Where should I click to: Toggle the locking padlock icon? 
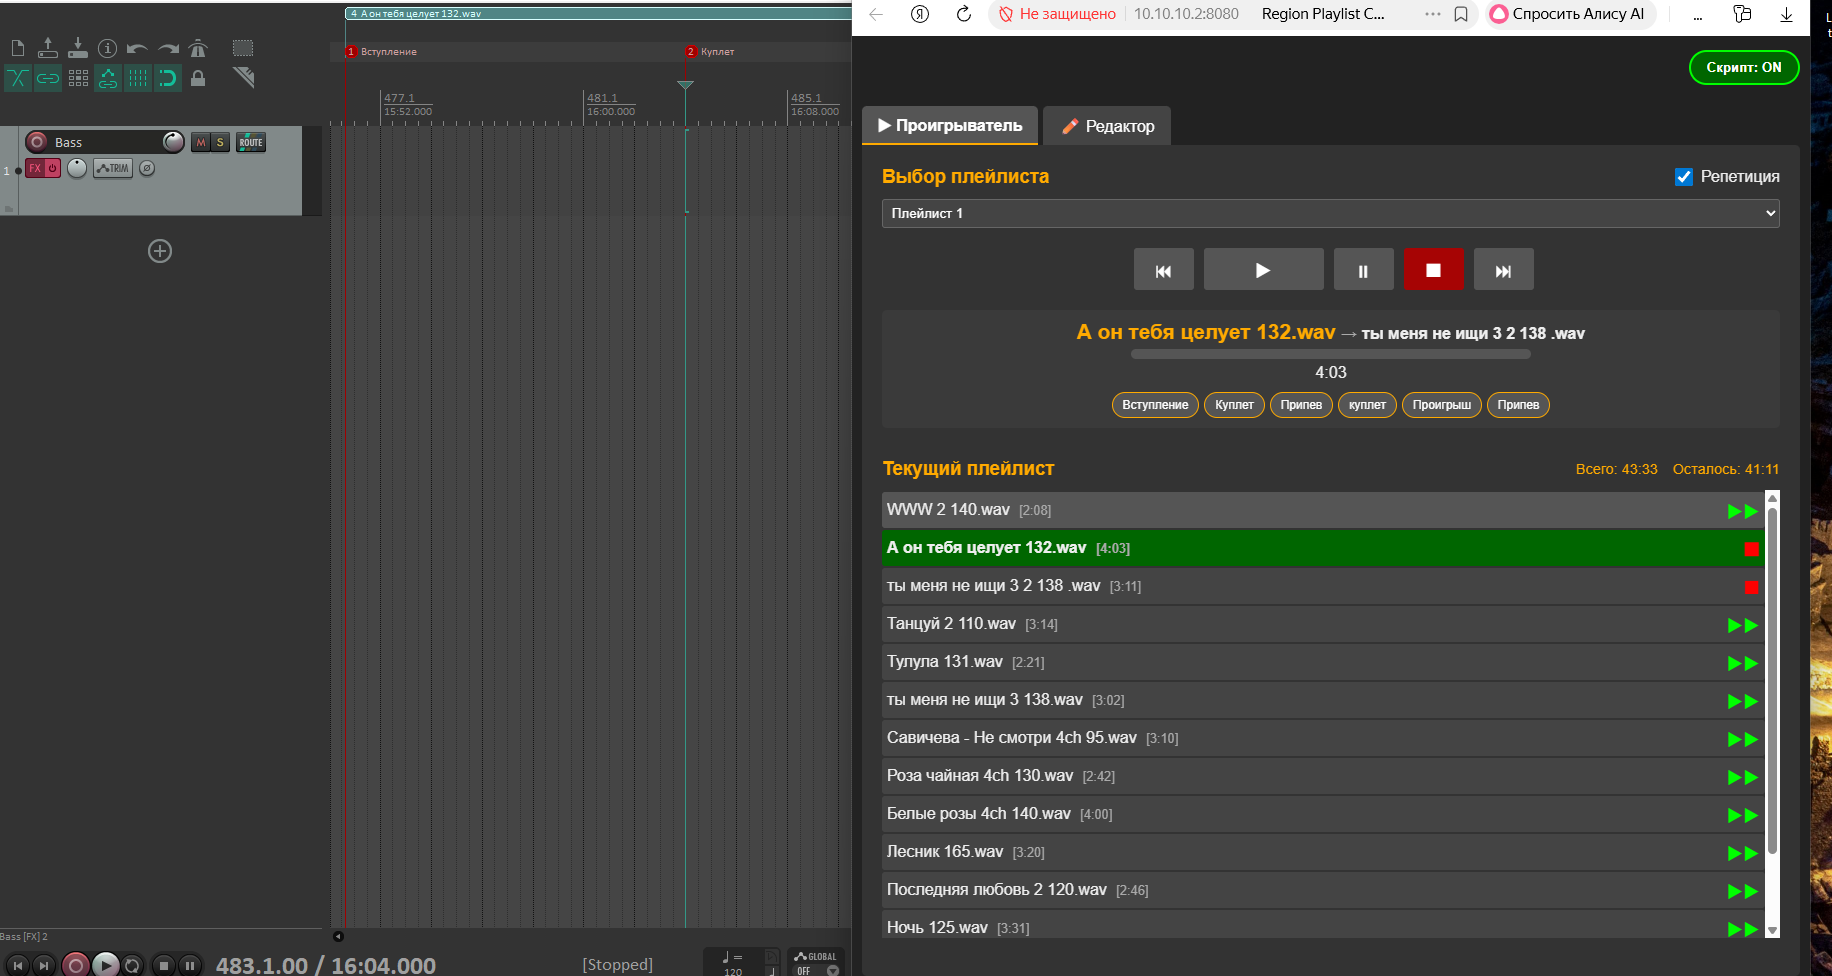pyautogui.click(x=198, y=78)
